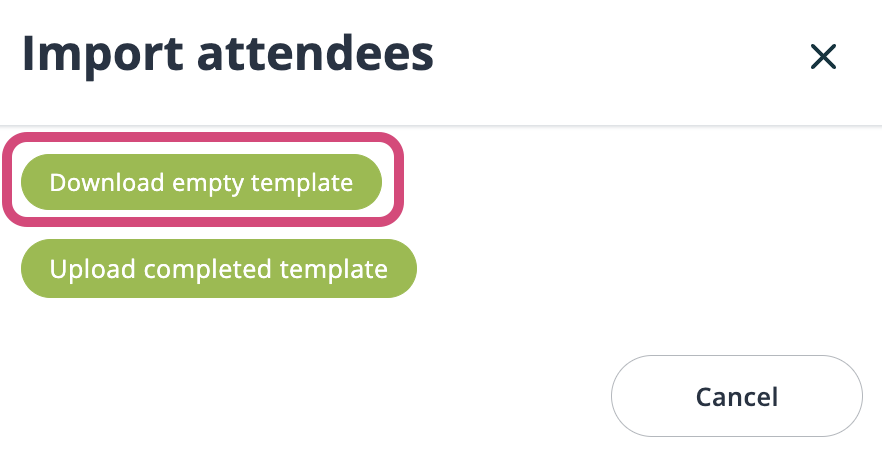The image size is (882, 450).
Task: Abort the import using Cancel
Action: pyautogui.click(x=736, y=396)
